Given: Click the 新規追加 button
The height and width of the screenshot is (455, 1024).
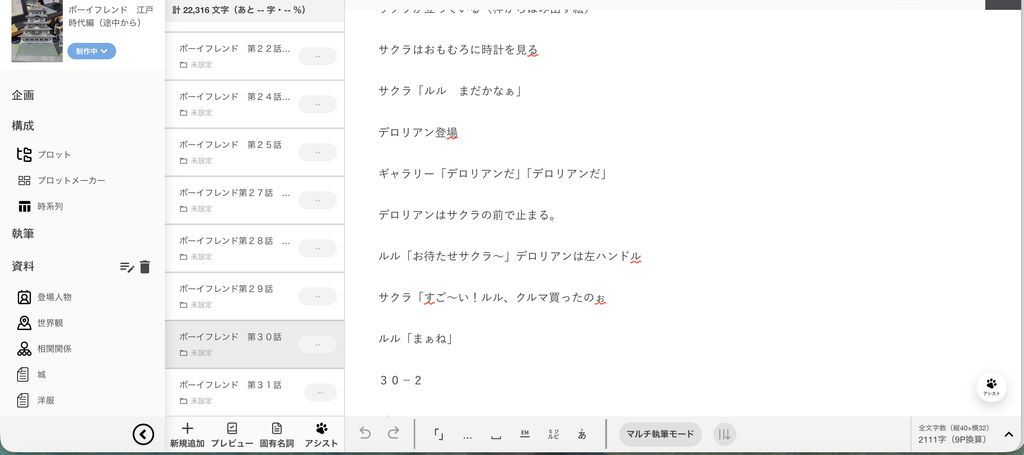Looking at the screenshot, I should coord(187,435).
